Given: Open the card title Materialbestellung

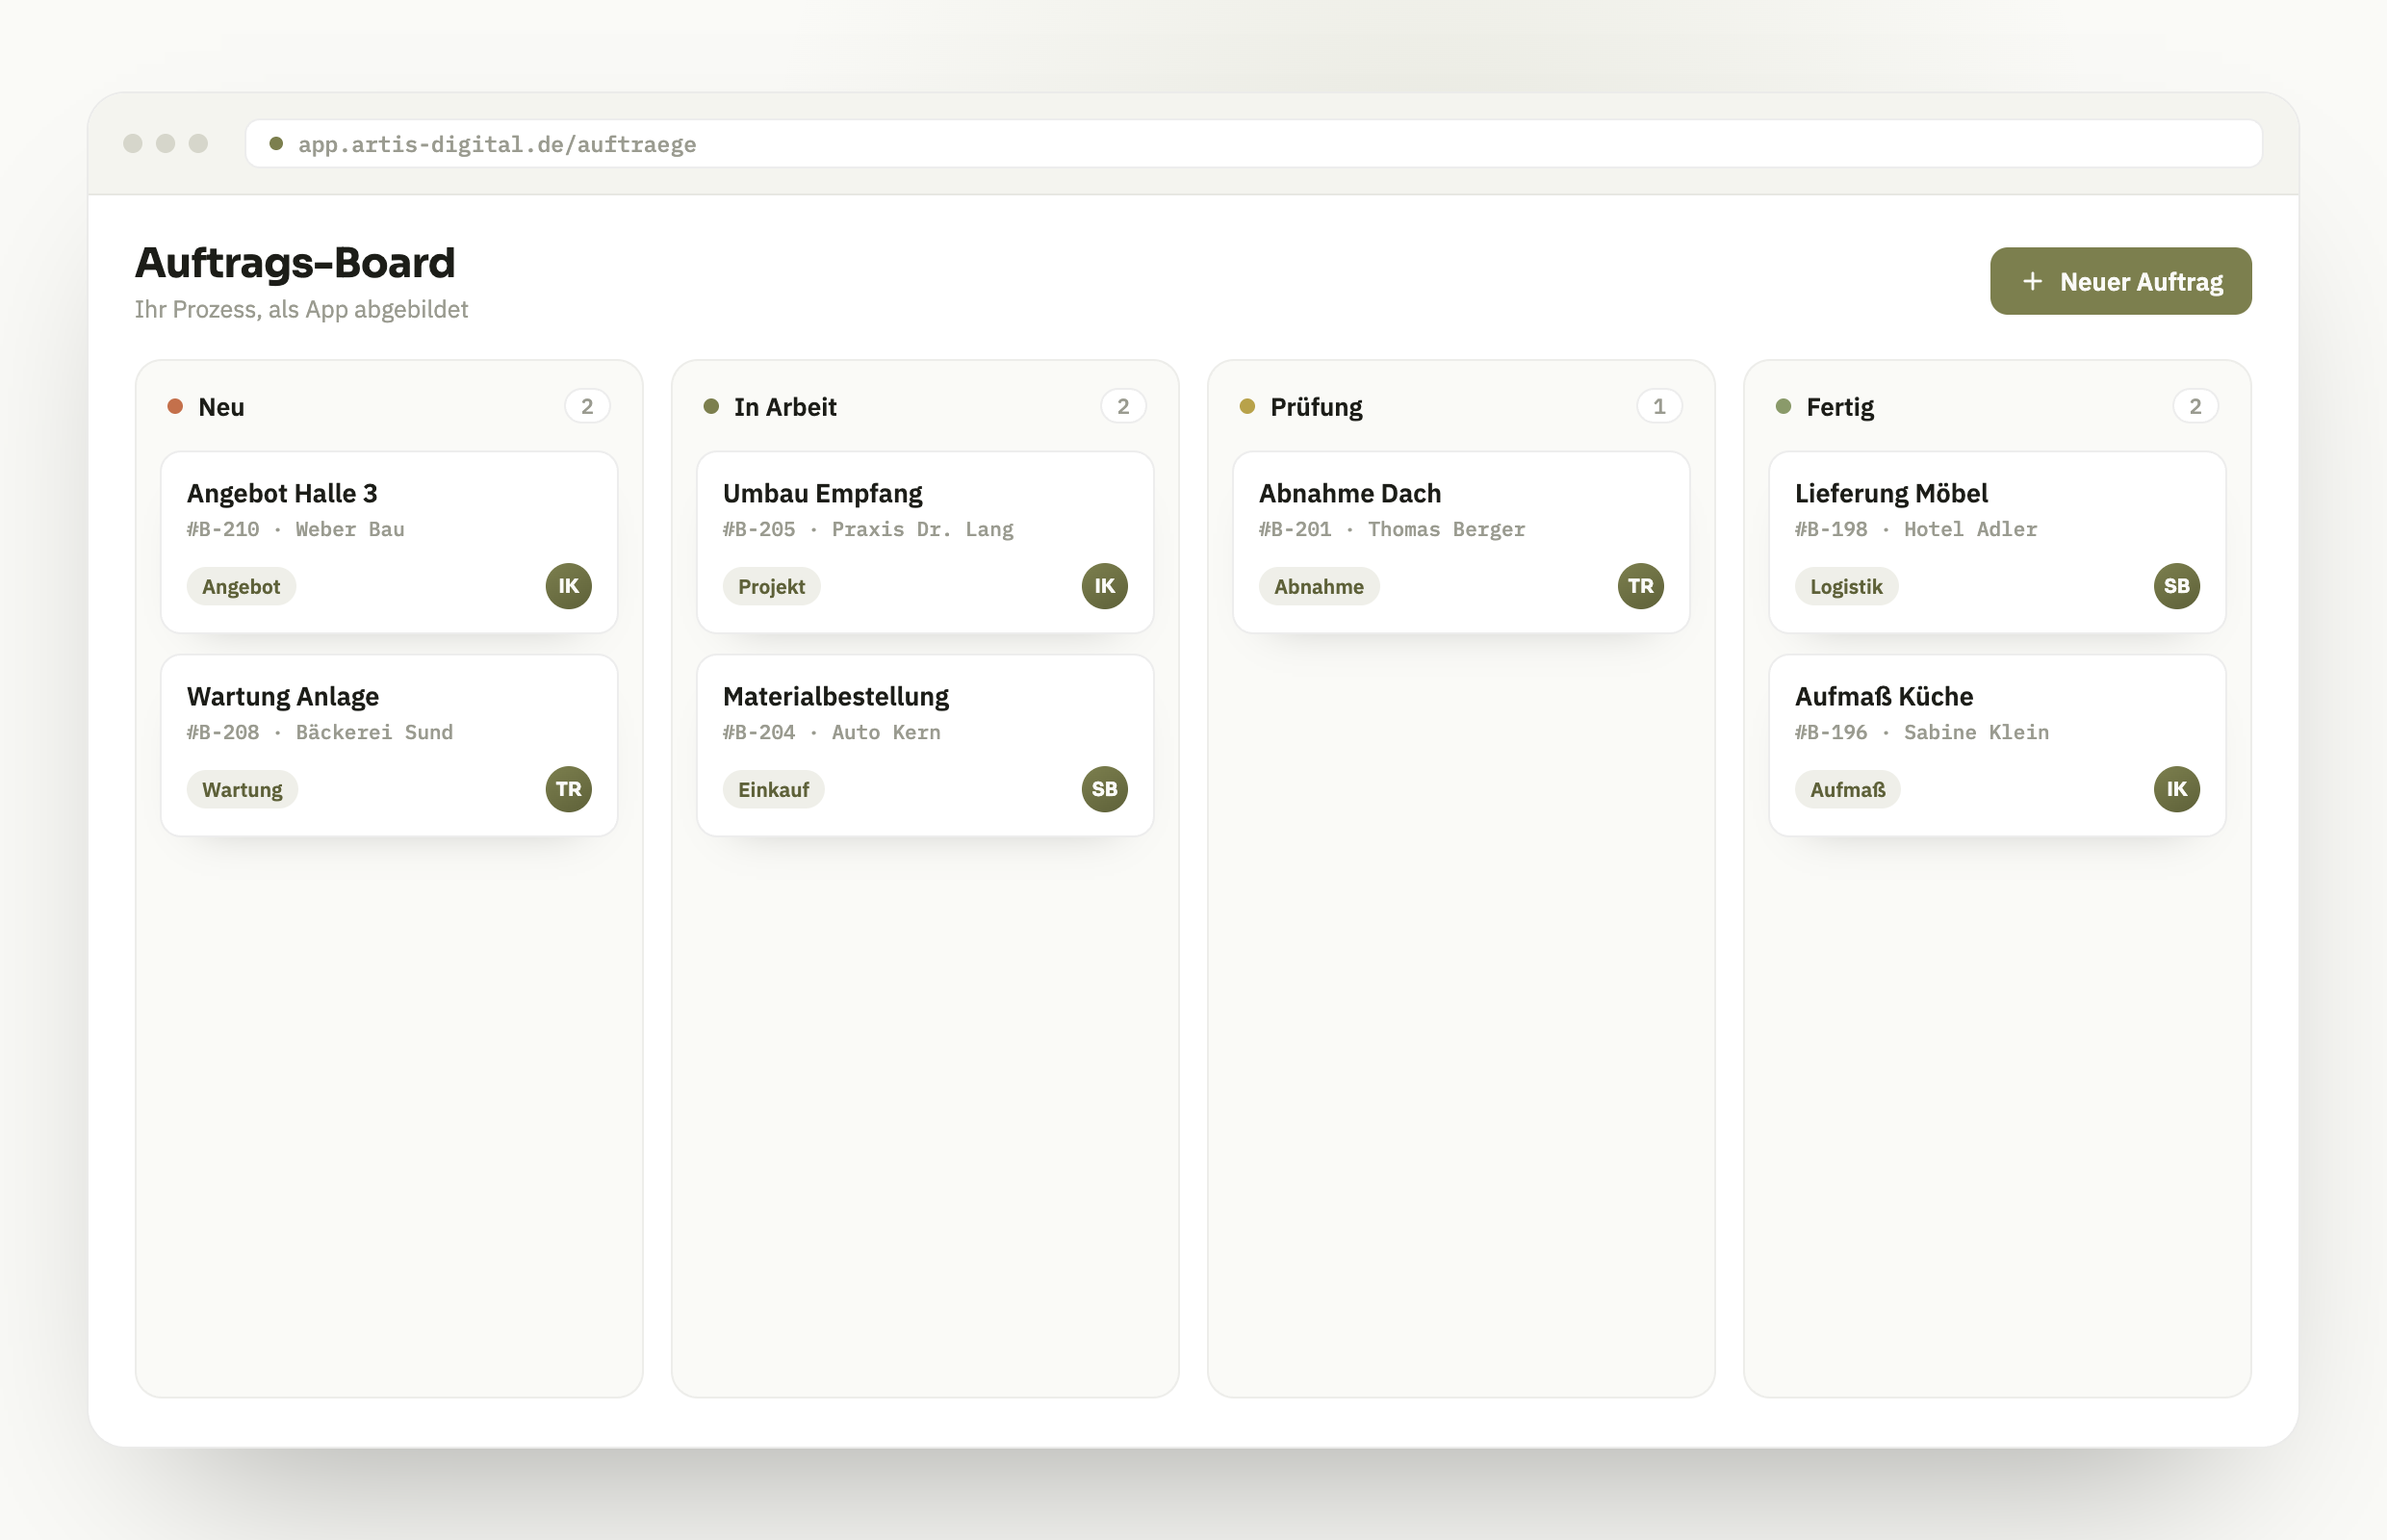Looking at the screenshot, I should click(836, 696).
